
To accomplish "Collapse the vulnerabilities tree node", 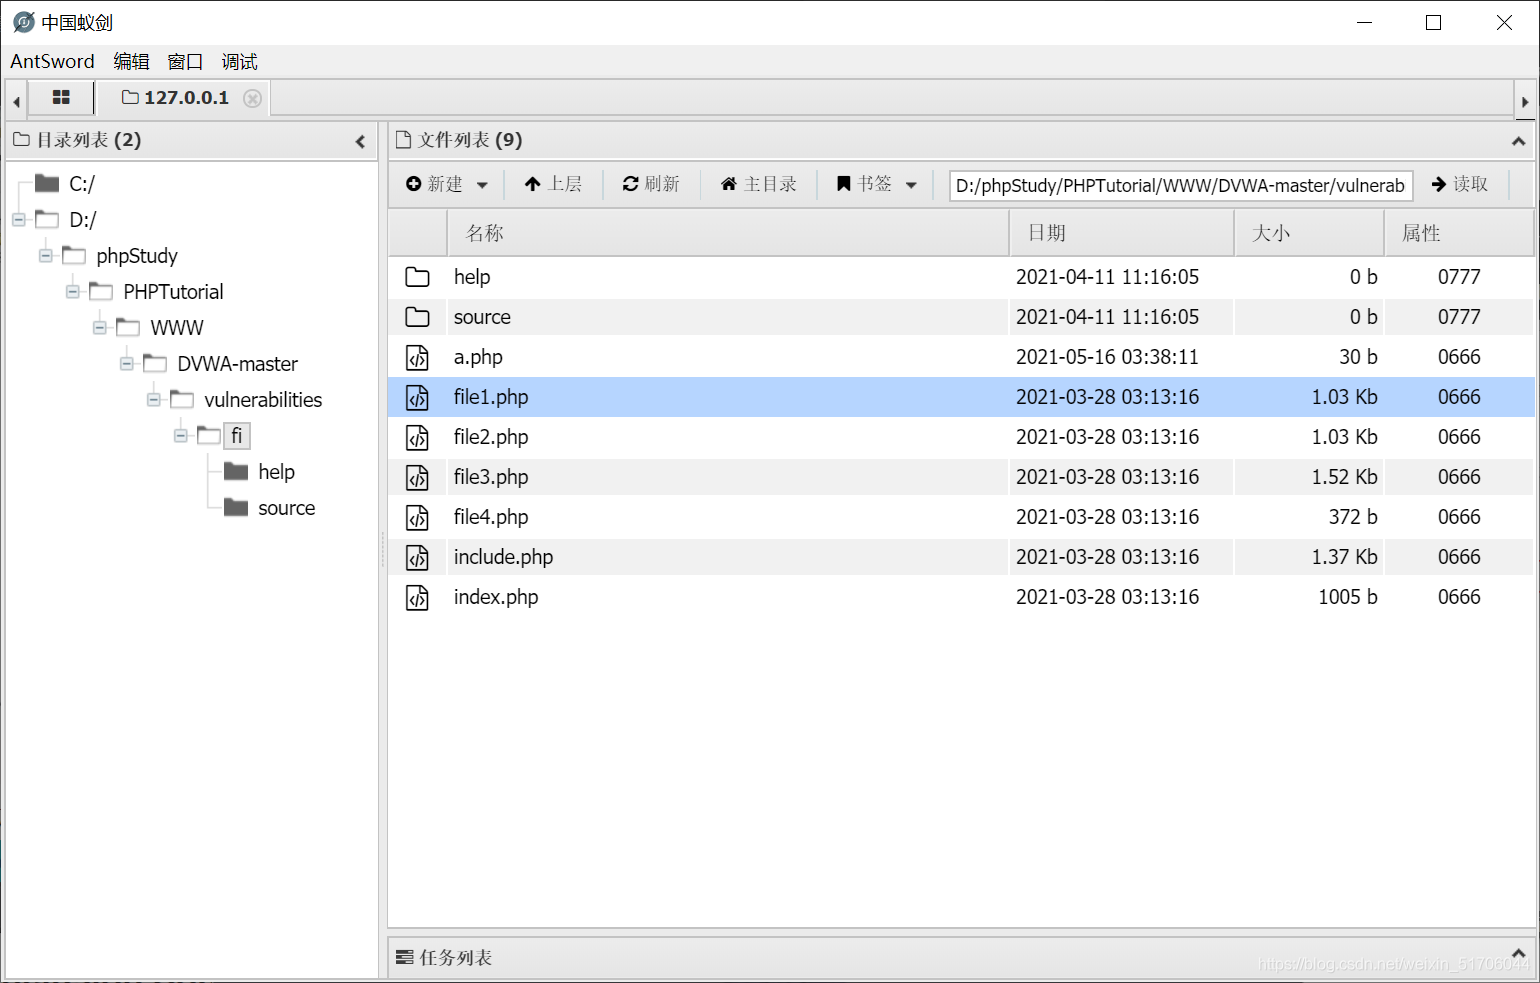I will [154, 400].
